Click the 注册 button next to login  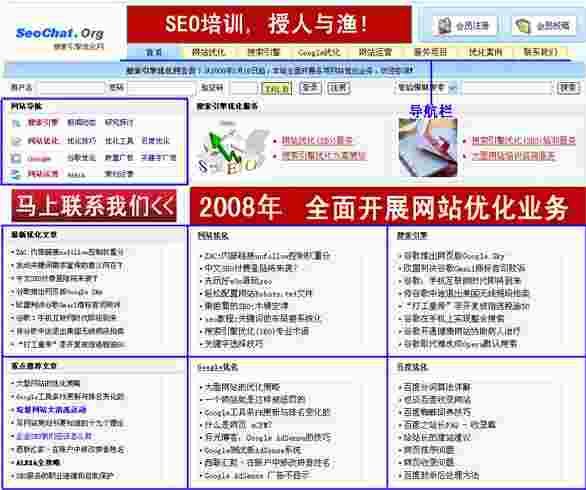pos(339,88)
